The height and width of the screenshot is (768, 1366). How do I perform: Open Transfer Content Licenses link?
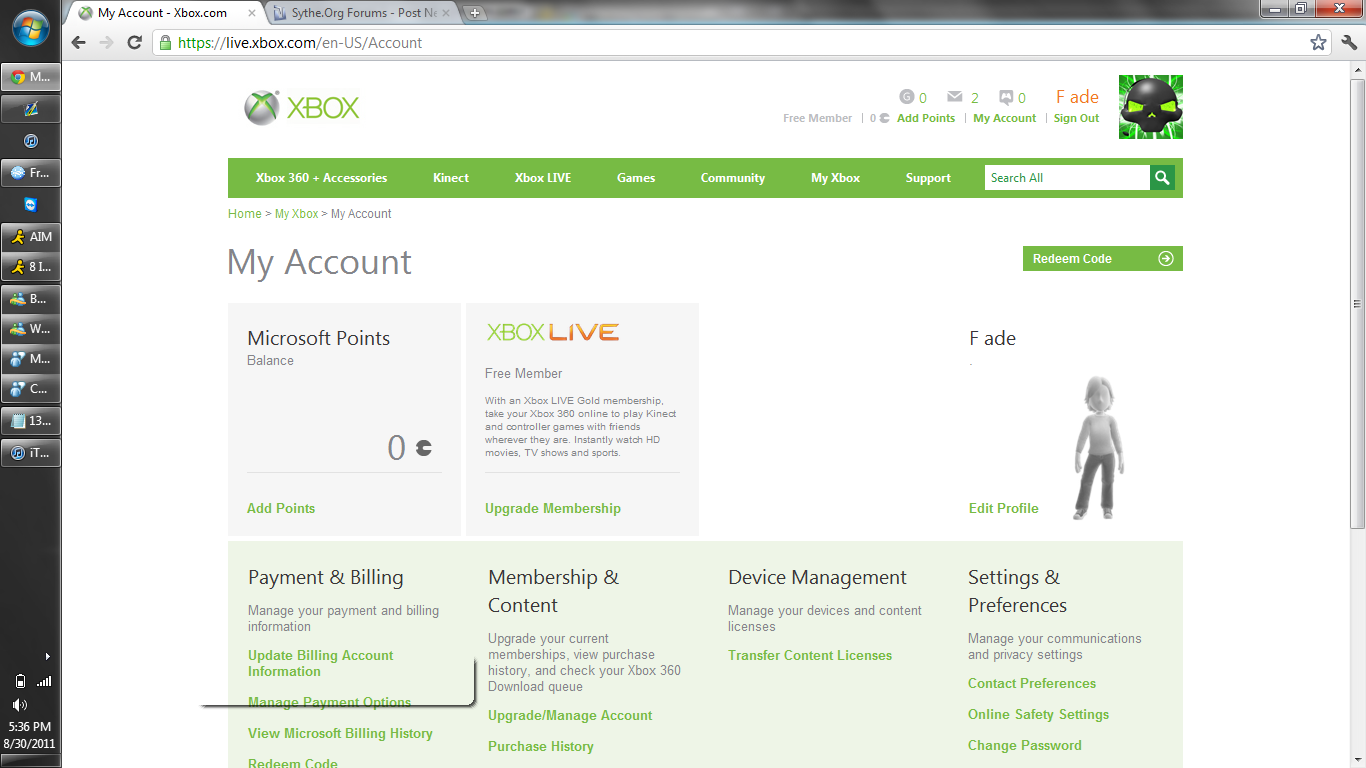coord(810,655)
